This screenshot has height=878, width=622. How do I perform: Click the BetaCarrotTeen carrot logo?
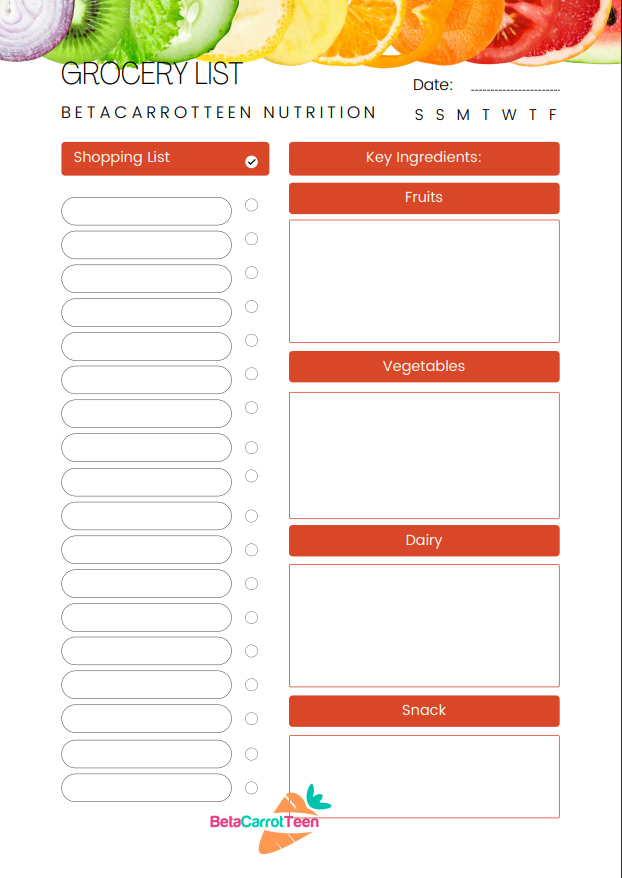tap(270, 819)
